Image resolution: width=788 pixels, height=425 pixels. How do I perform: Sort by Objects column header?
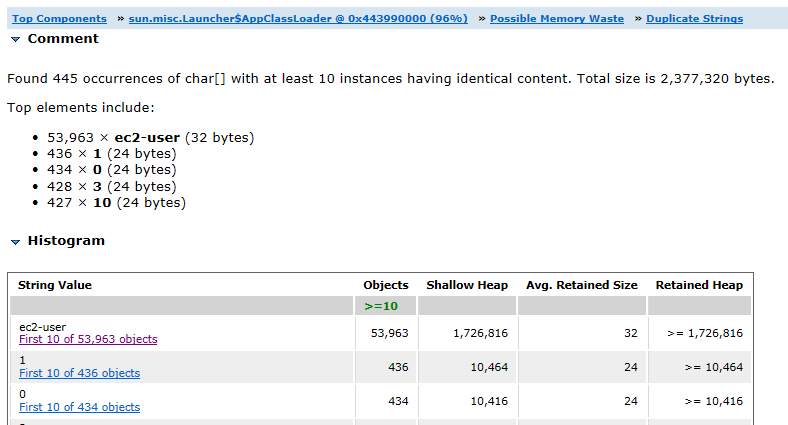point(386,285)
